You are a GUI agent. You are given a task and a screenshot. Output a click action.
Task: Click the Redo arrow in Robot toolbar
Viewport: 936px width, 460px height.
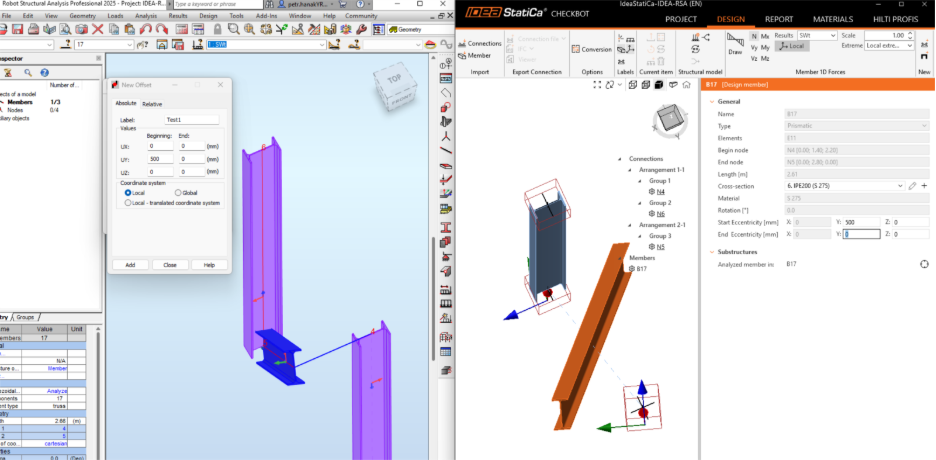161,29
